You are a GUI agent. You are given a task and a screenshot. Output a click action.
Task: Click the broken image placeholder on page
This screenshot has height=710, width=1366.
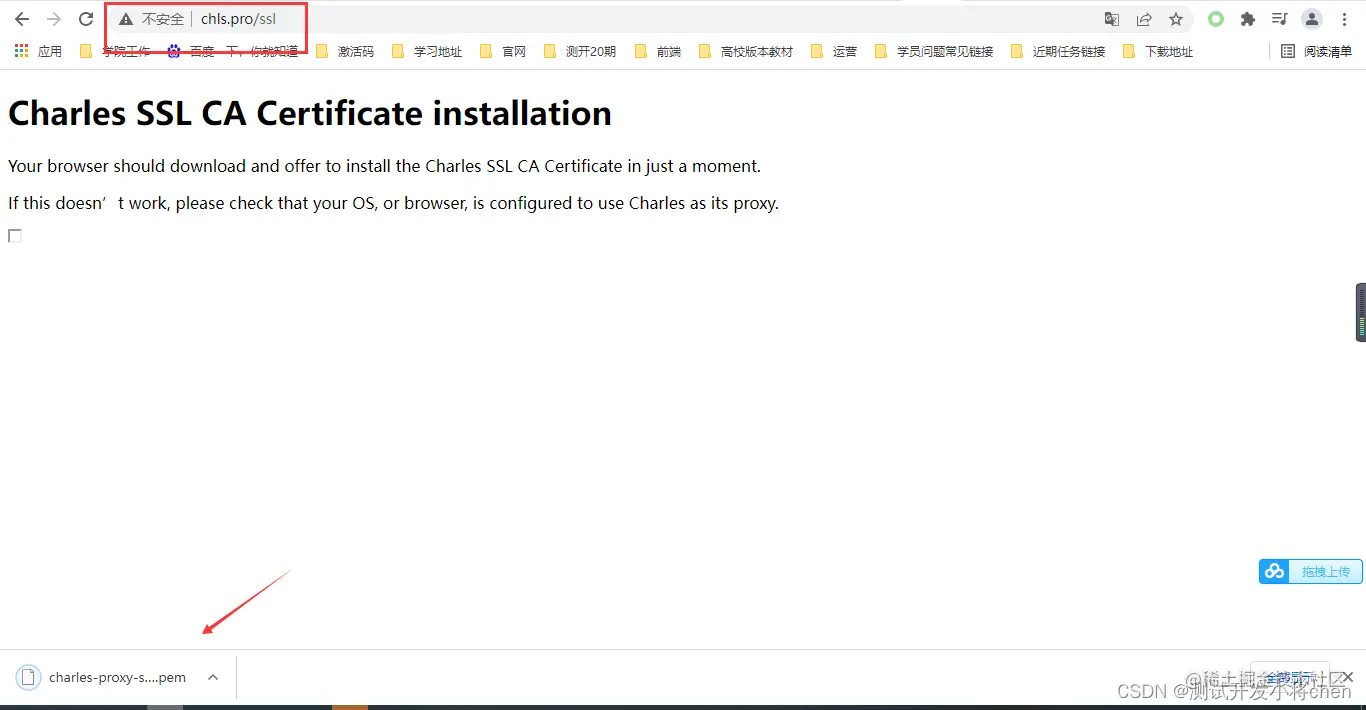15,236
